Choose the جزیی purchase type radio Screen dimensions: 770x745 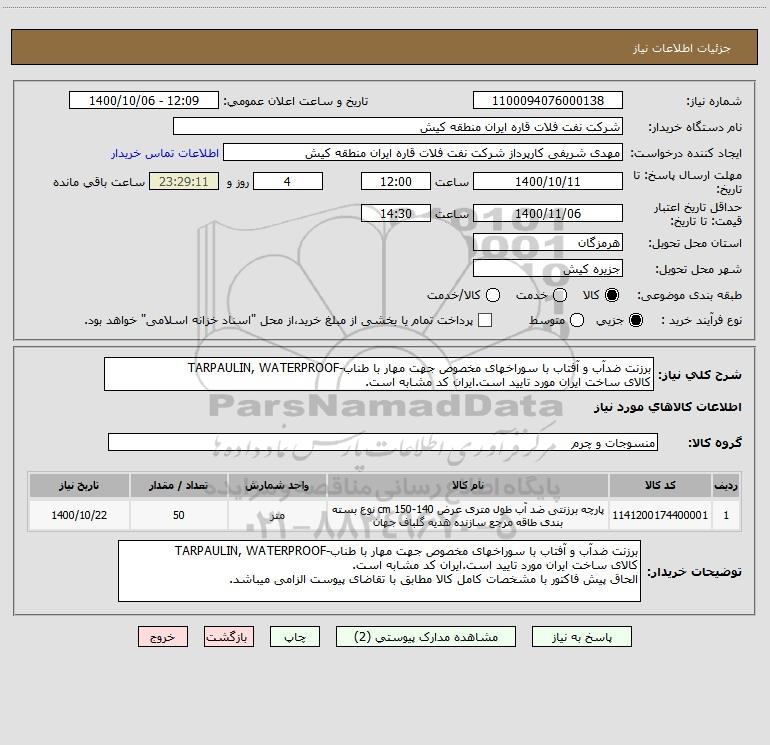(x=635, y=320)
